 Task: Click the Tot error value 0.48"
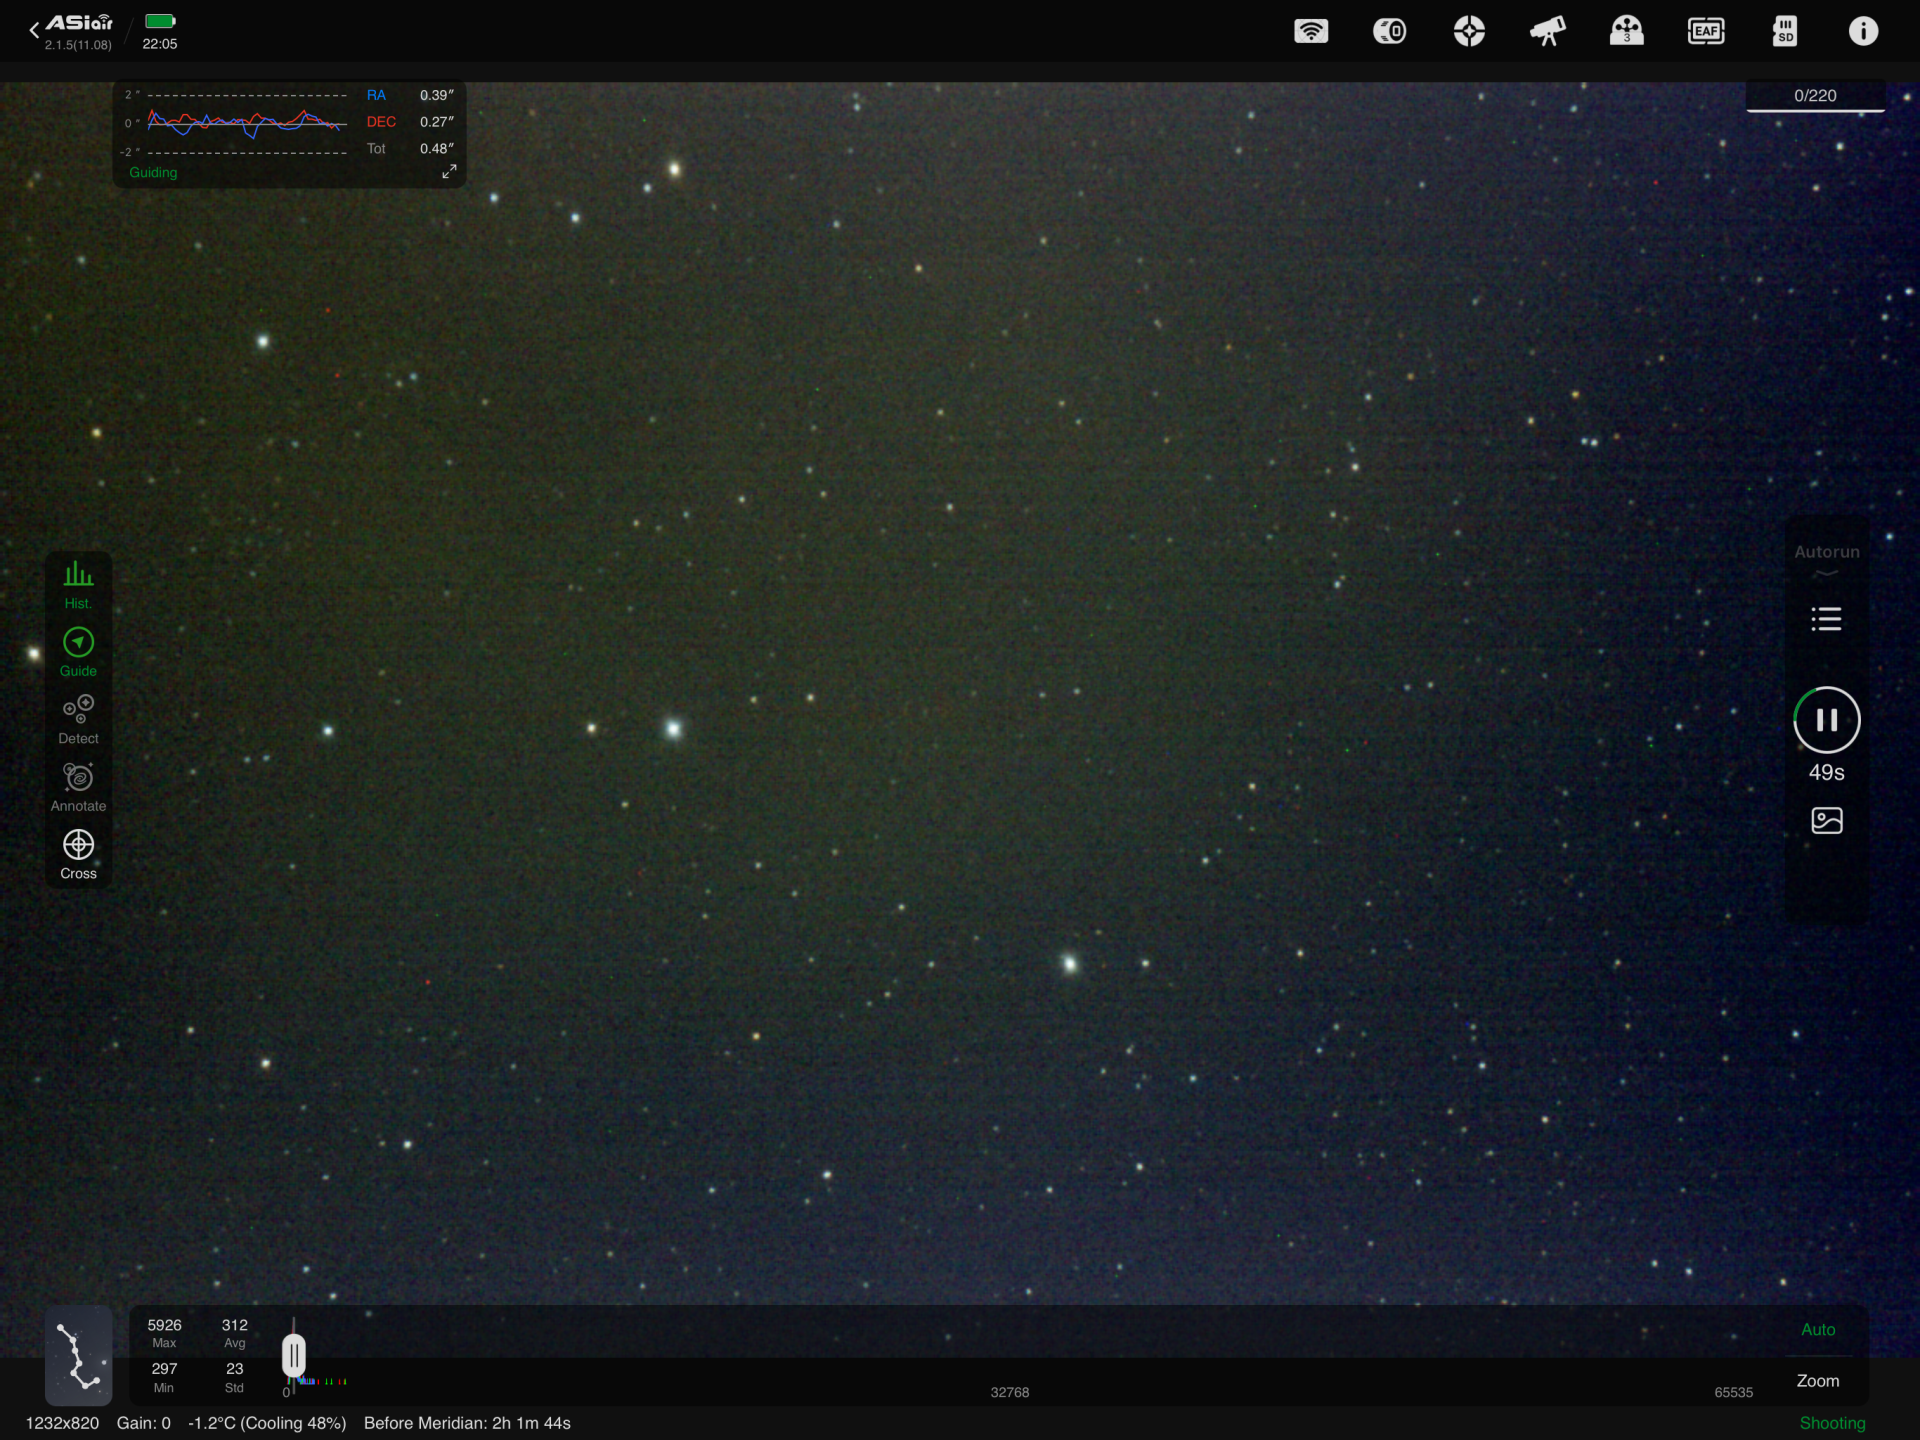click(437, 149)
